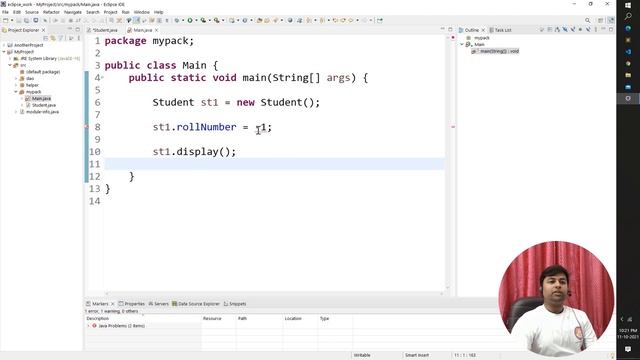Open Project Explorer view menu dots

(x=79, y=38)
